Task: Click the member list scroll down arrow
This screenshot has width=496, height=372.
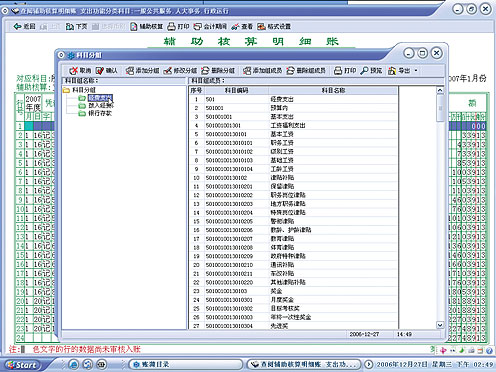Action: 440,325
